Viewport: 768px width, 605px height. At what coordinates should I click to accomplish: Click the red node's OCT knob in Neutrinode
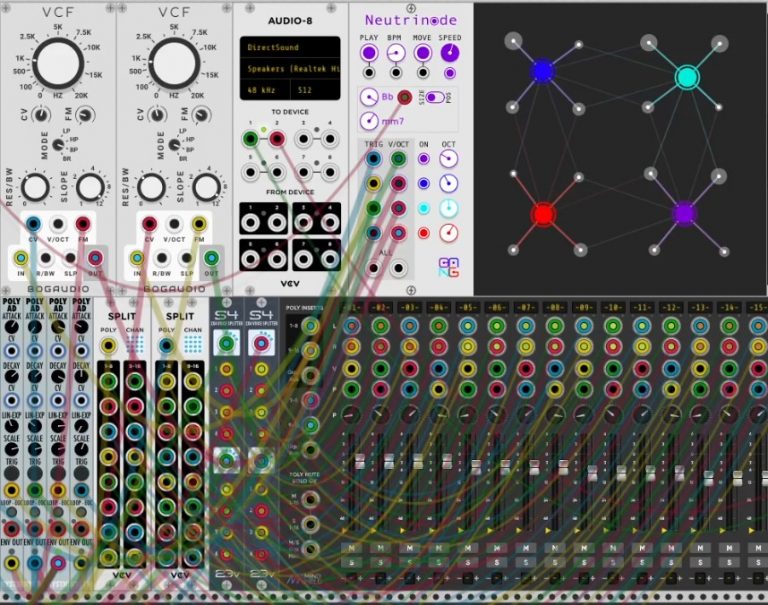[448, 233]
